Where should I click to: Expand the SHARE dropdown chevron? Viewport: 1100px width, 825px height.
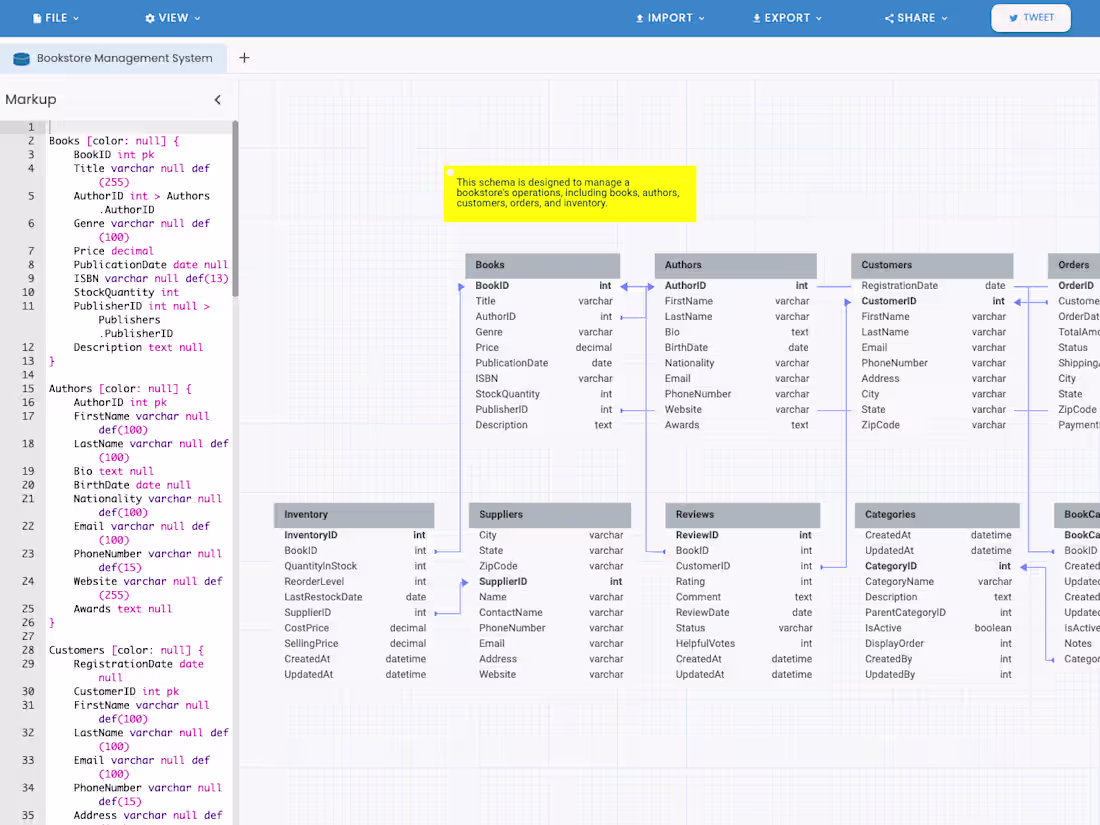pos(944,18)
